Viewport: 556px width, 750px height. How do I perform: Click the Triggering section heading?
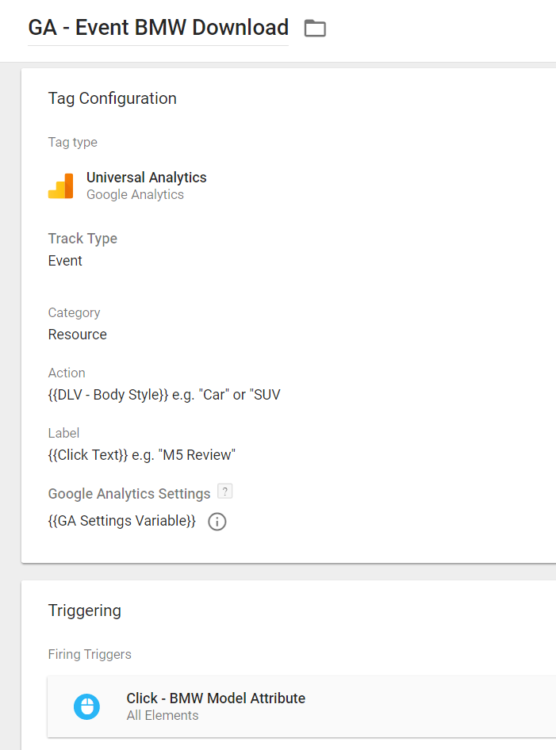[85, 611]
